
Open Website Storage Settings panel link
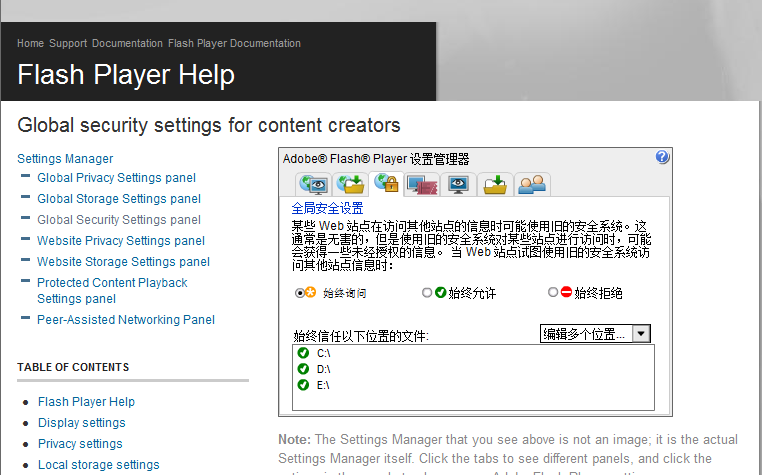pos(123,262)
